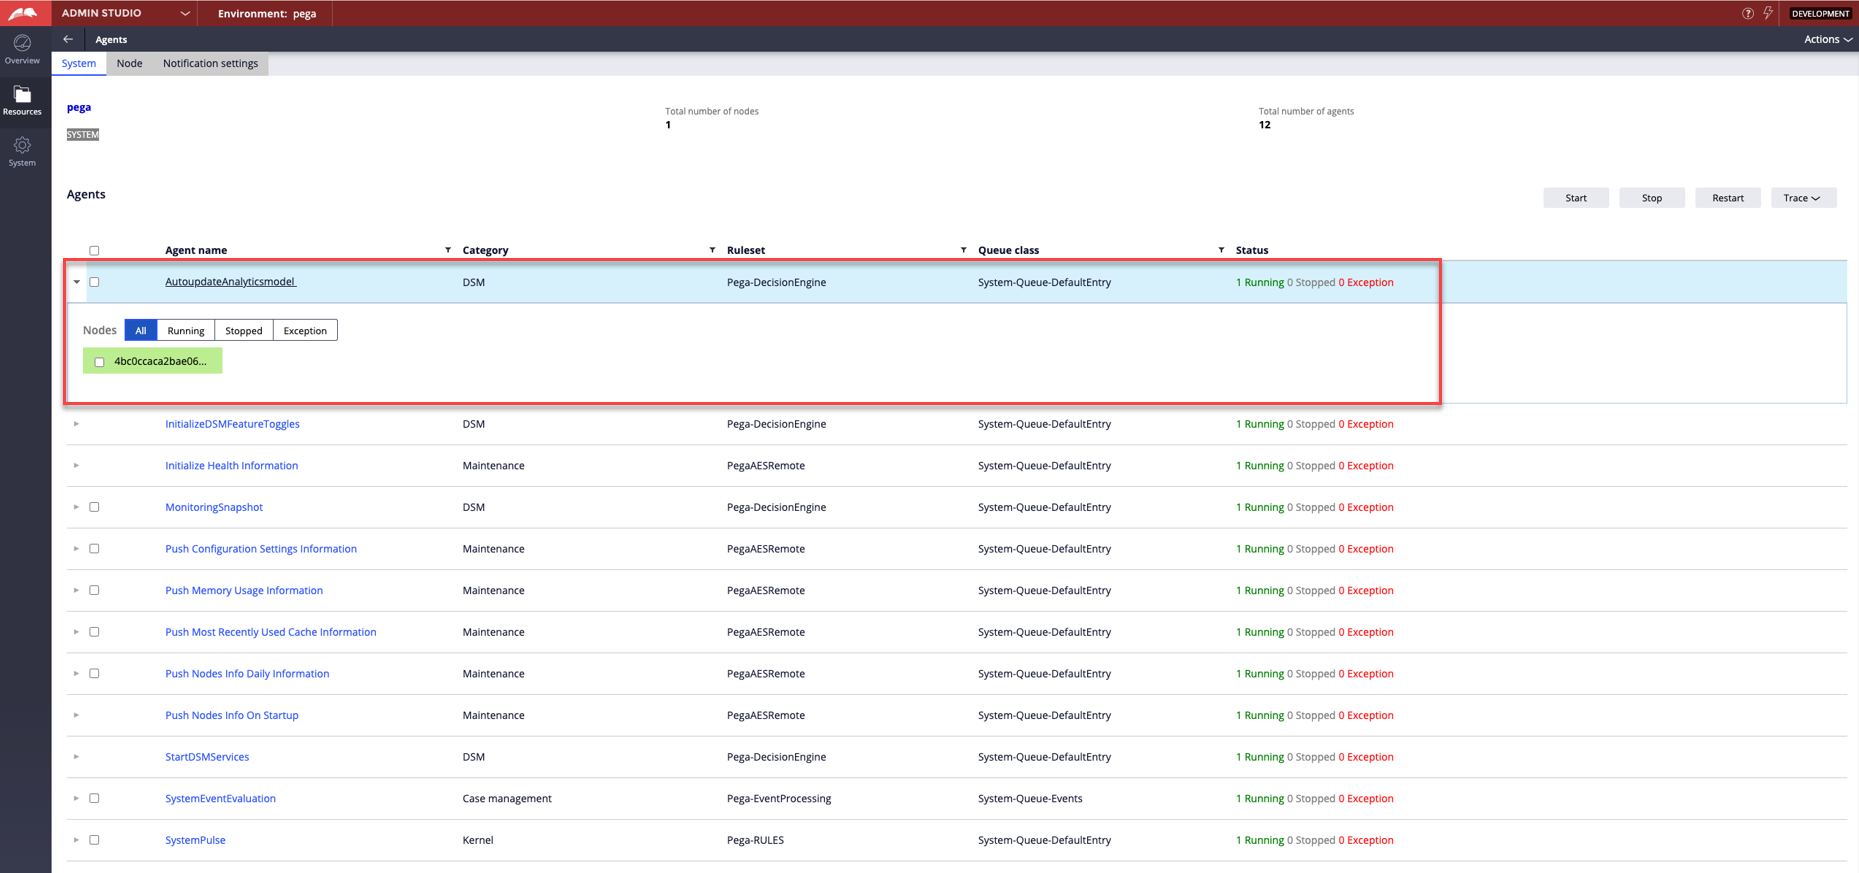Filter the Ruleset column
Image resolution: width=1859 pixels, height=873 pixels.
coord(963,250)
